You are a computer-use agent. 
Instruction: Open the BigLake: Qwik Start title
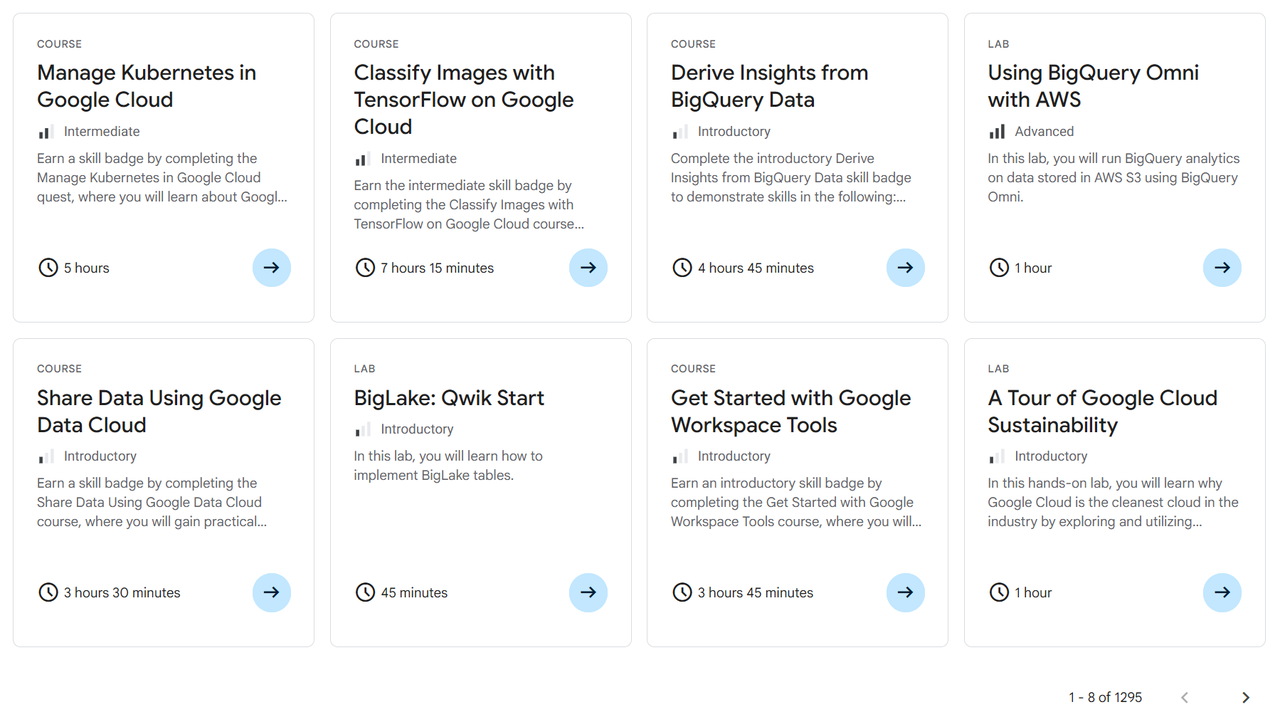coord(449,398)
